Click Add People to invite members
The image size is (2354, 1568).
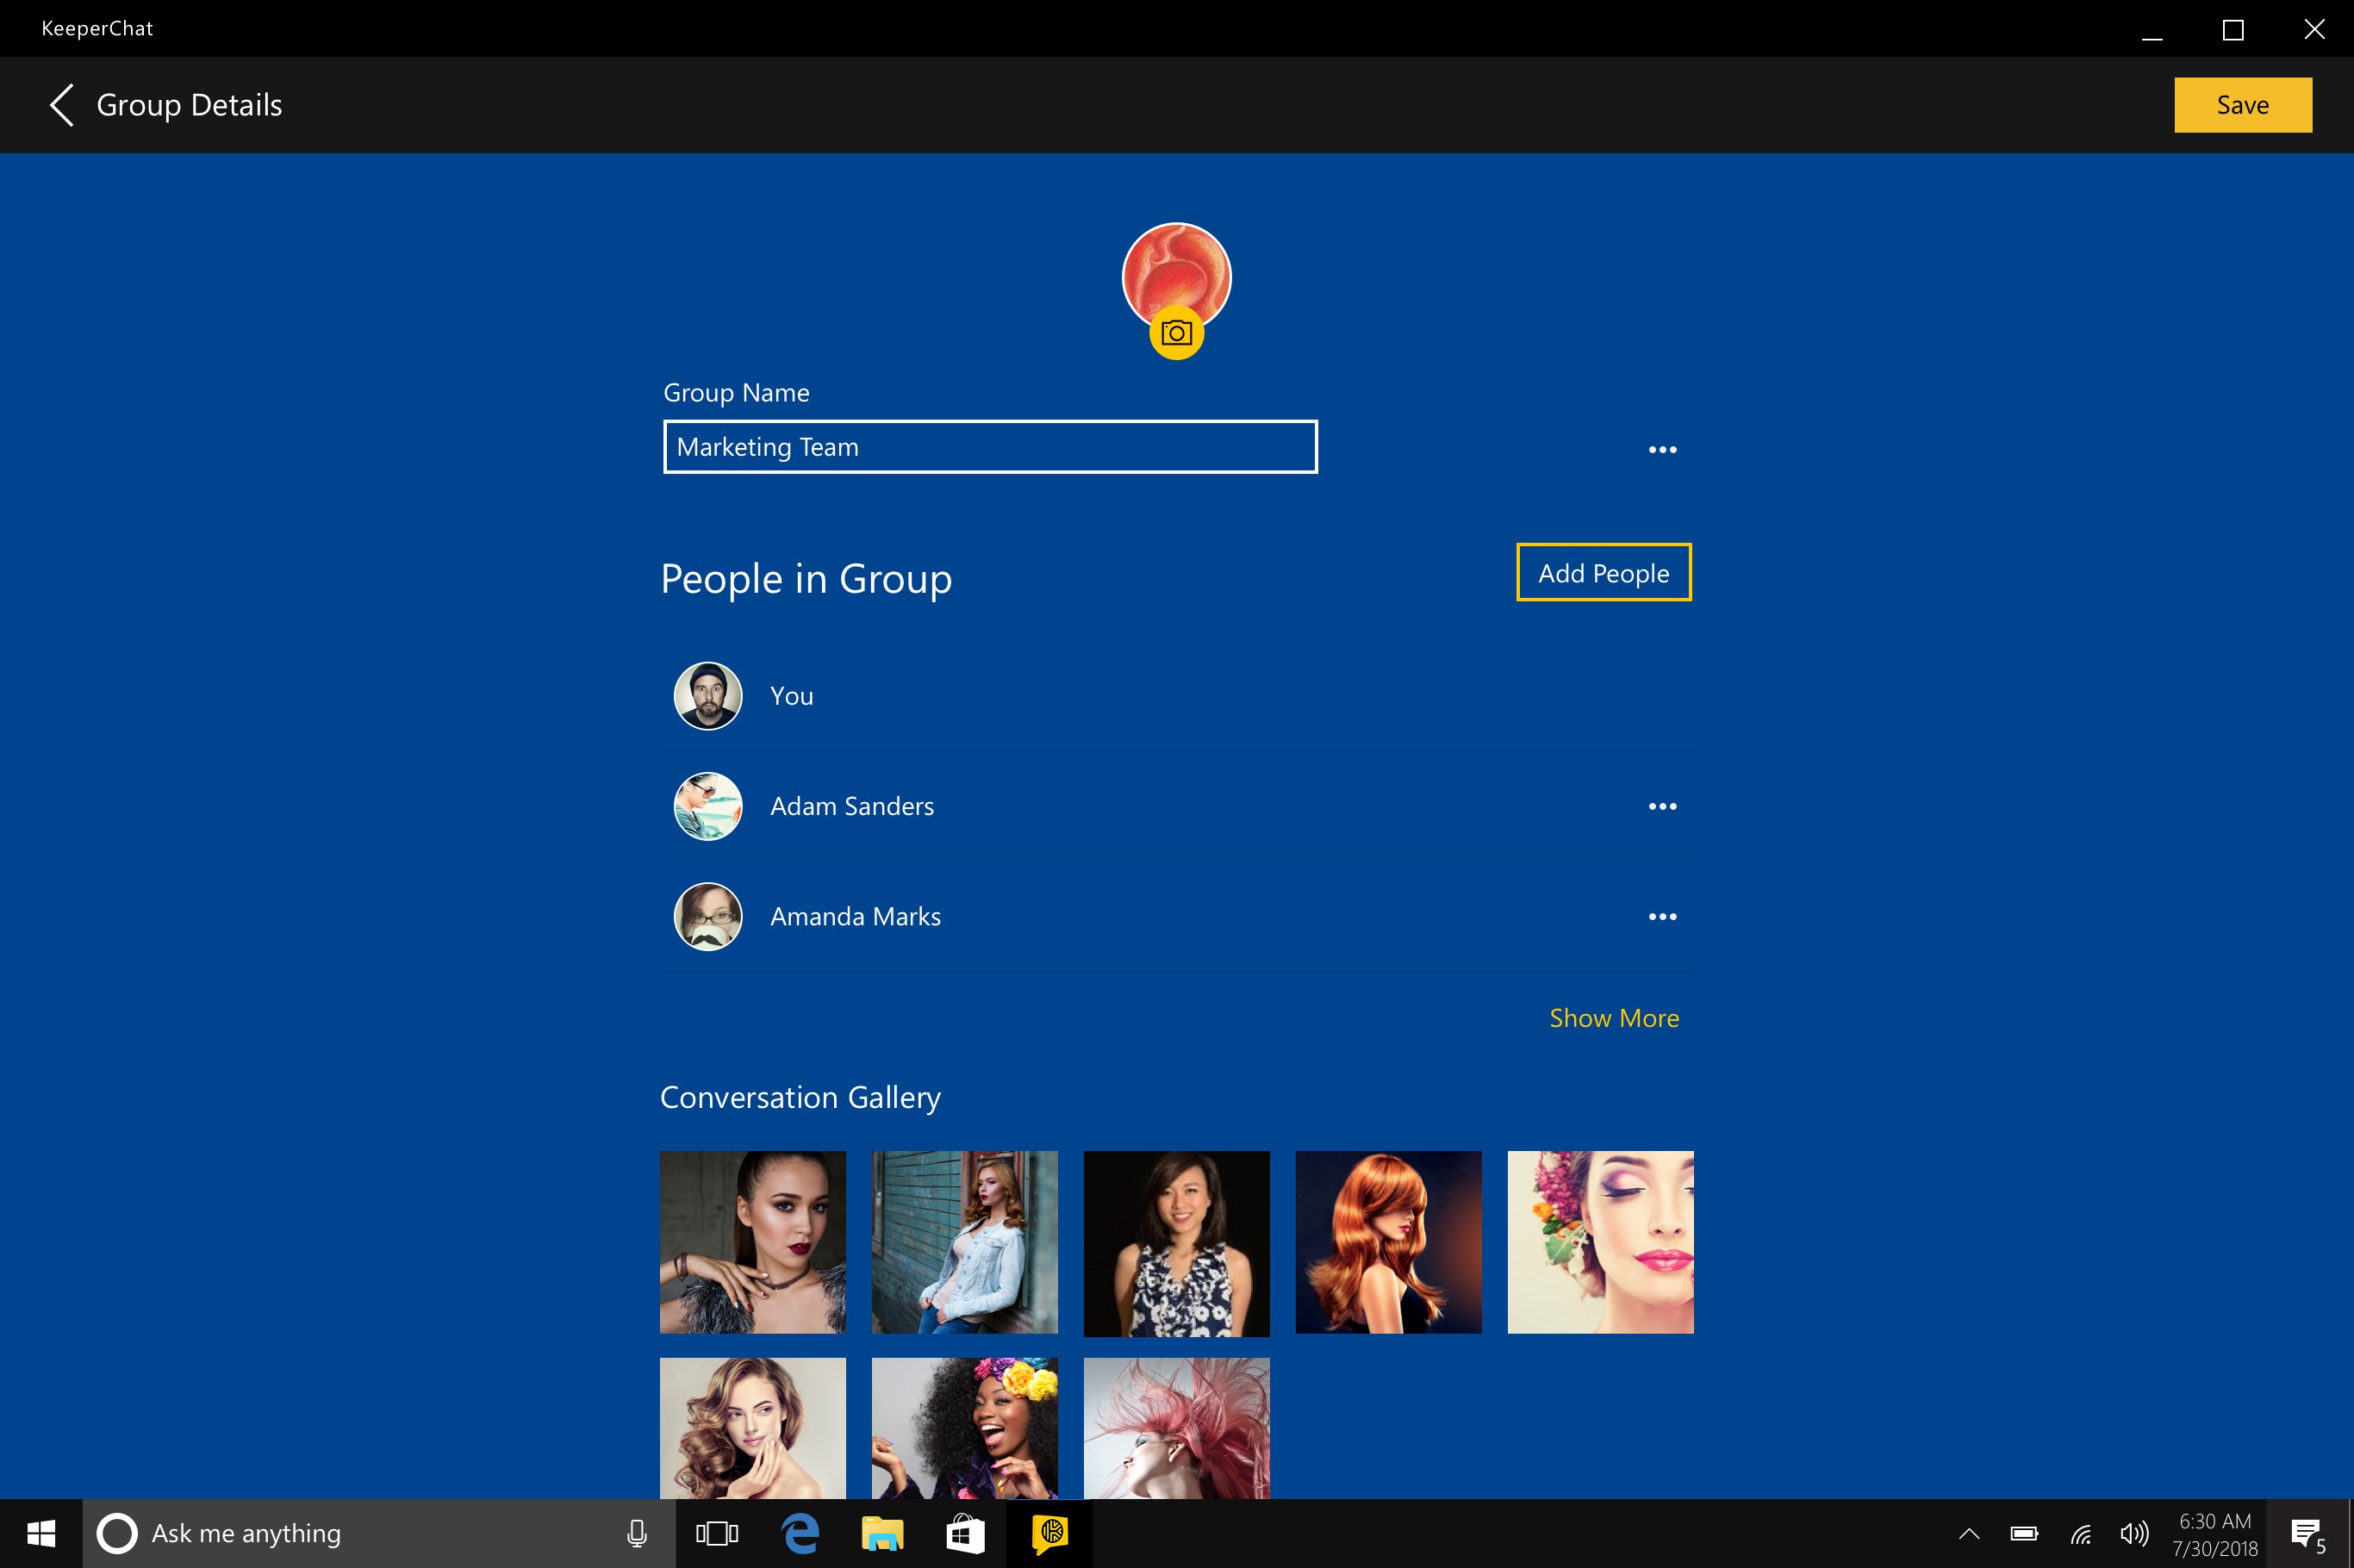click(x=1602, y=573)
